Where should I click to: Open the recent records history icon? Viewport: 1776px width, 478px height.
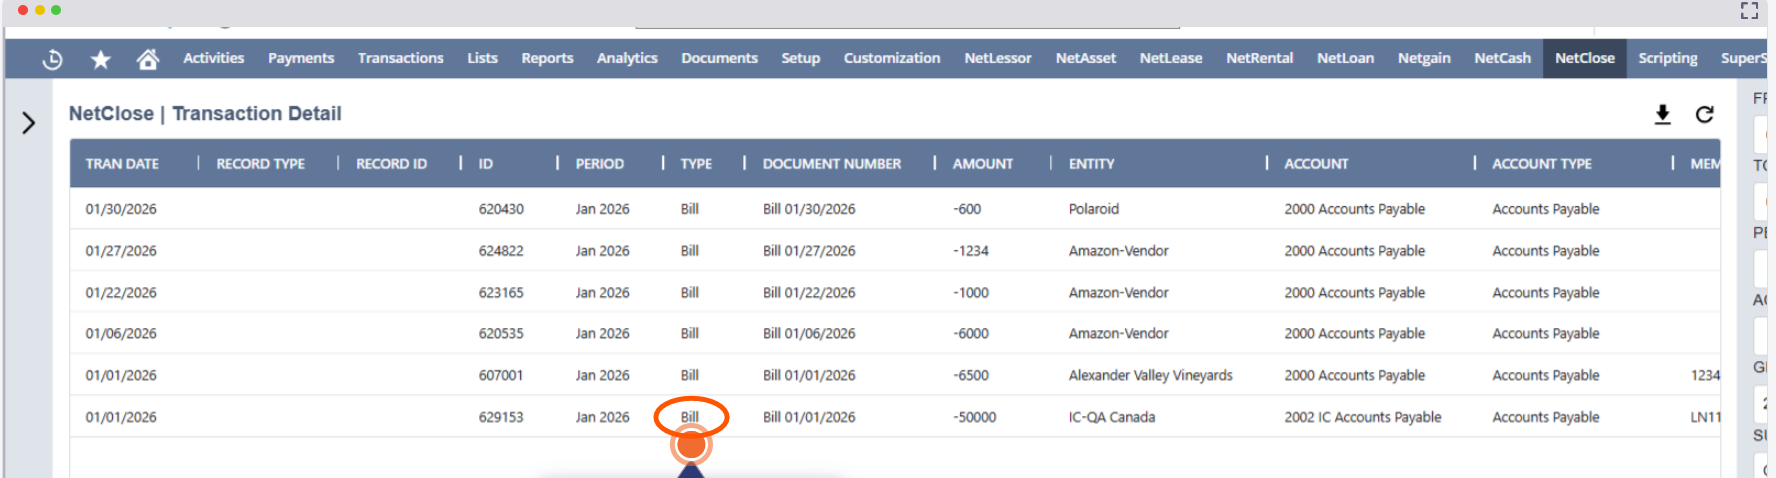[52, 60]
